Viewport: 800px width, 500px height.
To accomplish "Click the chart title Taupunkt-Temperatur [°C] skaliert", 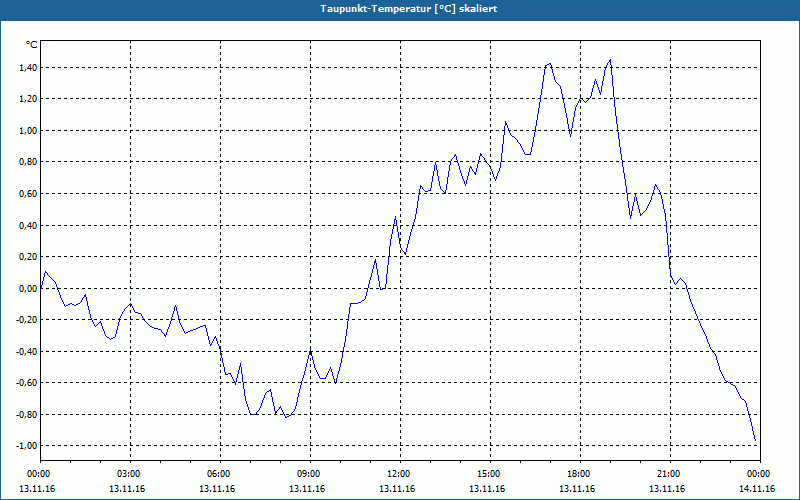I will [409, 9].
